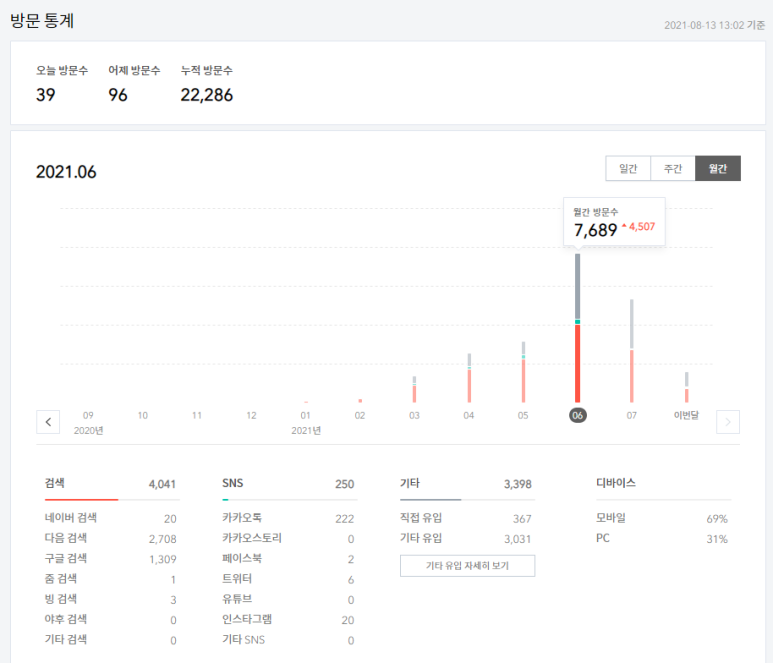
Task: Select month 02 on chart axis
Action: click(x=360, y=416)
